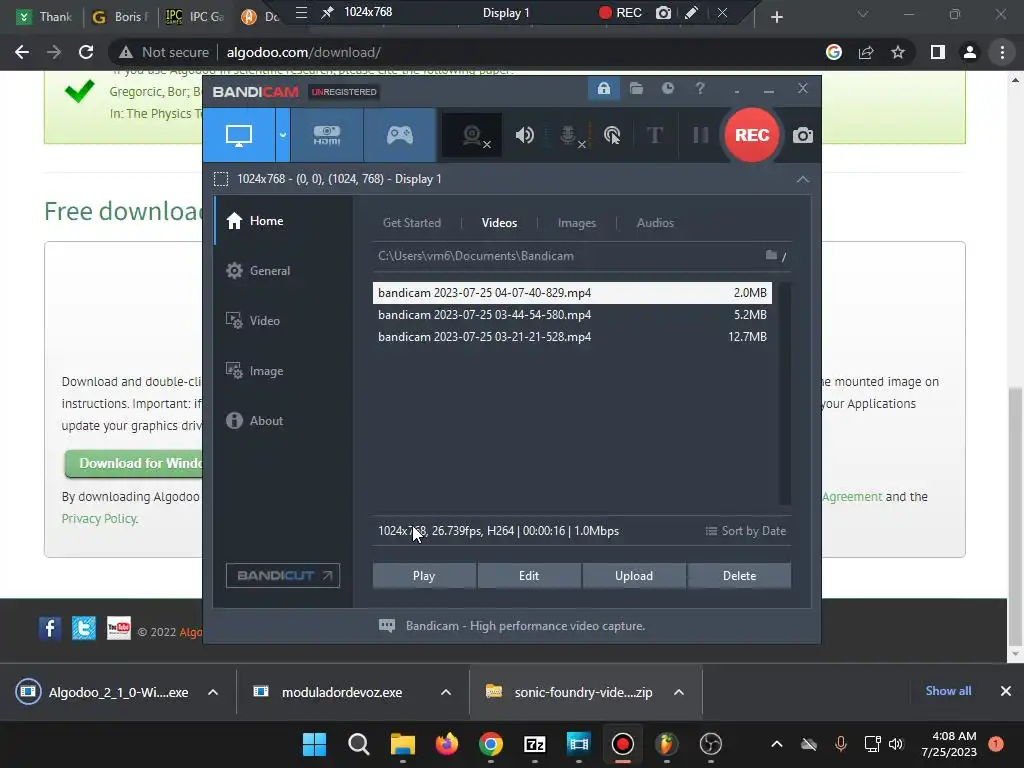Take screenshot with Bandicam camera icon
1024x768 pixels.
click(x=803, y=135)
